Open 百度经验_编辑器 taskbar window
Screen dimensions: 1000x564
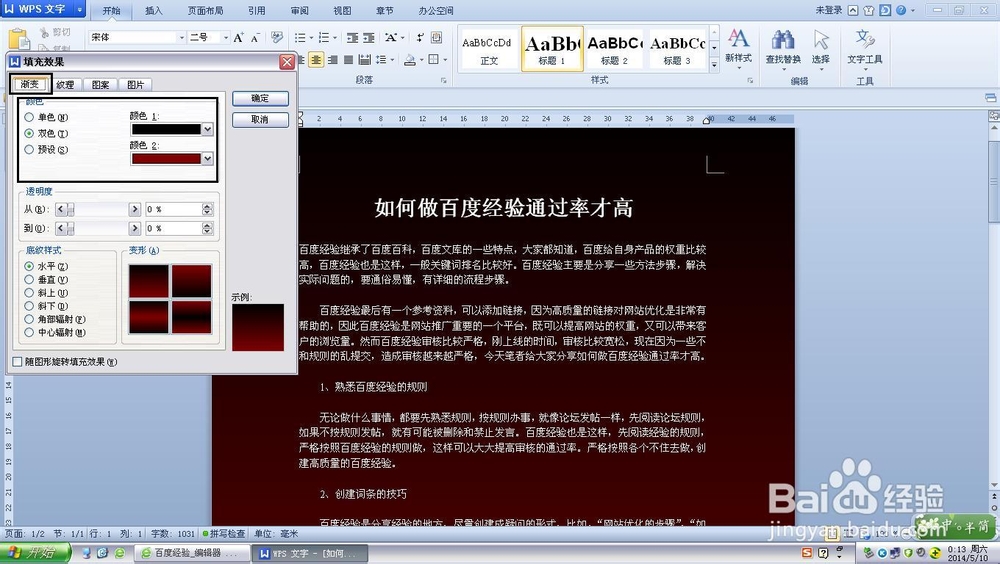190,553
